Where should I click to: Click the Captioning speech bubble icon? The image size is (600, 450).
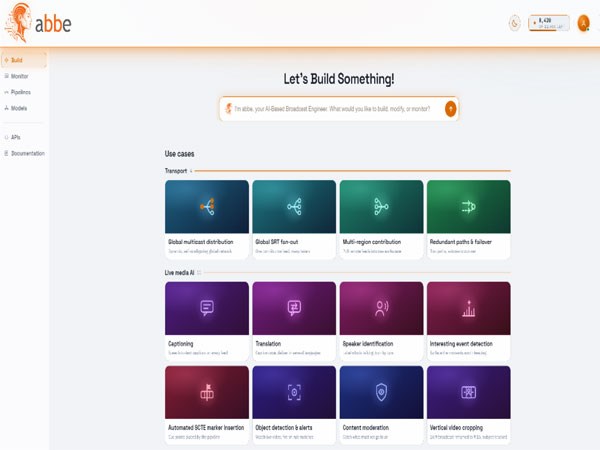point(207,308)
